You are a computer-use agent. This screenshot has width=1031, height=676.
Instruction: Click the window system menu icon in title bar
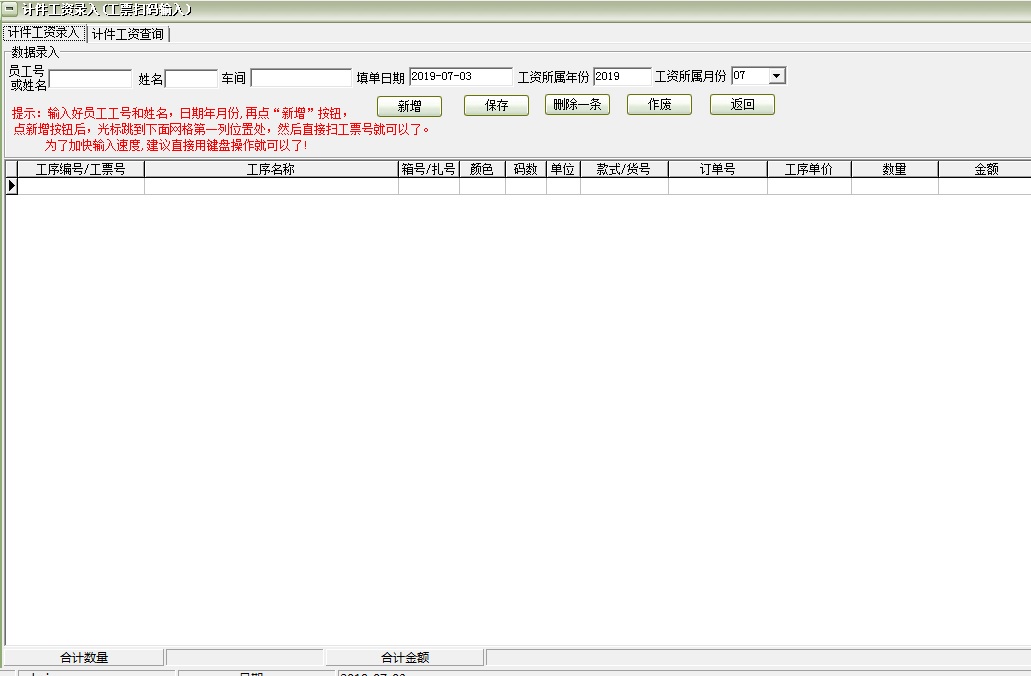coord(10,9)
